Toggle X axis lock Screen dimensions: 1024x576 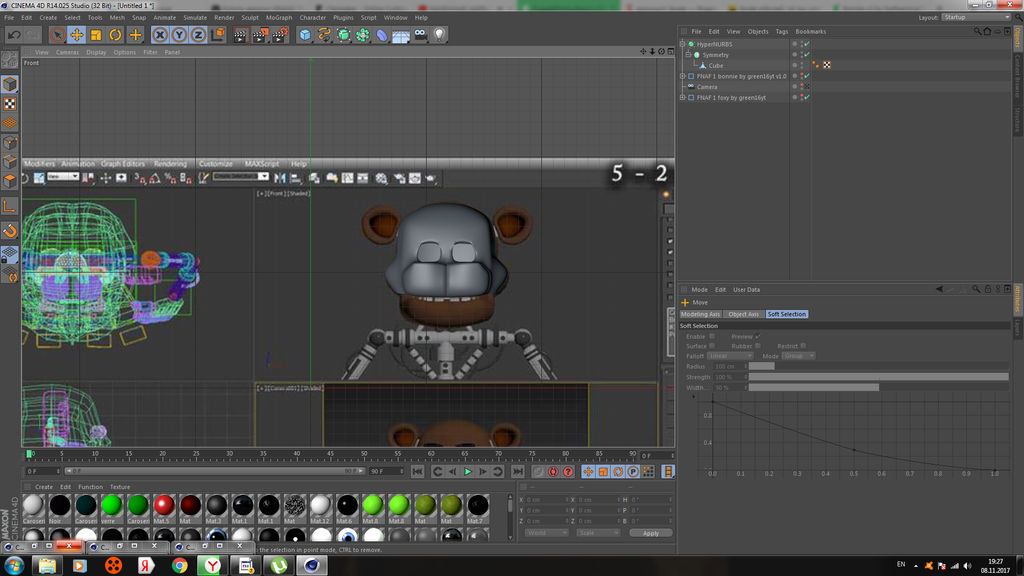160,35
